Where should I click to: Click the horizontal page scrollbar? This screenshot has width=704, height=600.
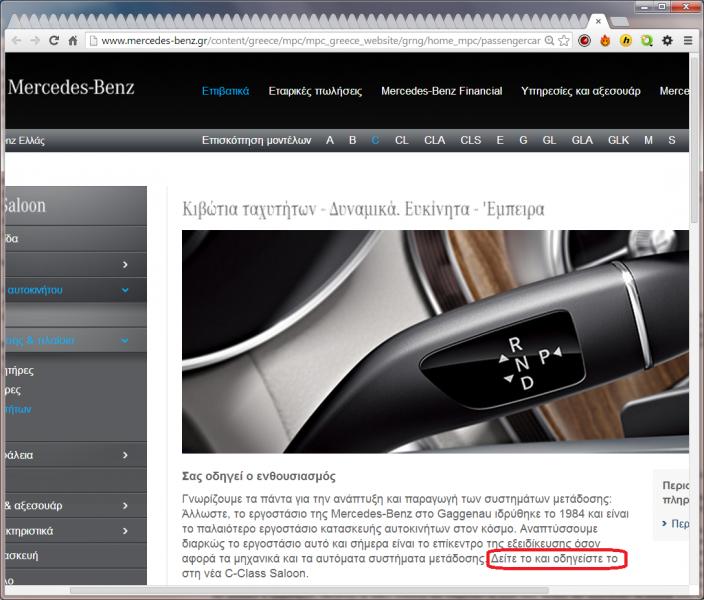309,590
